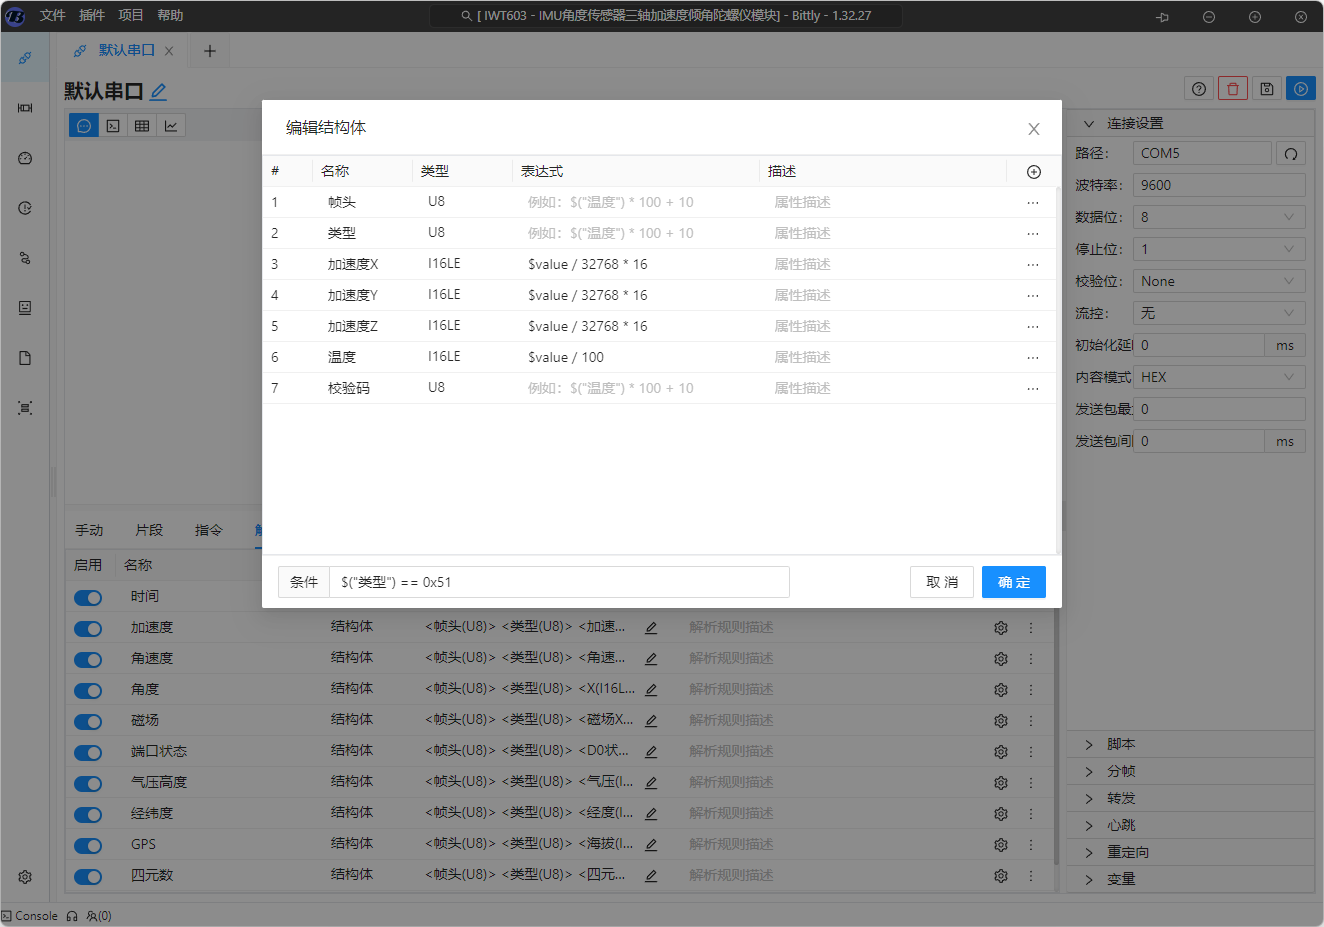The image size is (1324, 927).
Task: Open the 插件 menu
Action: [x=91, y=16]
